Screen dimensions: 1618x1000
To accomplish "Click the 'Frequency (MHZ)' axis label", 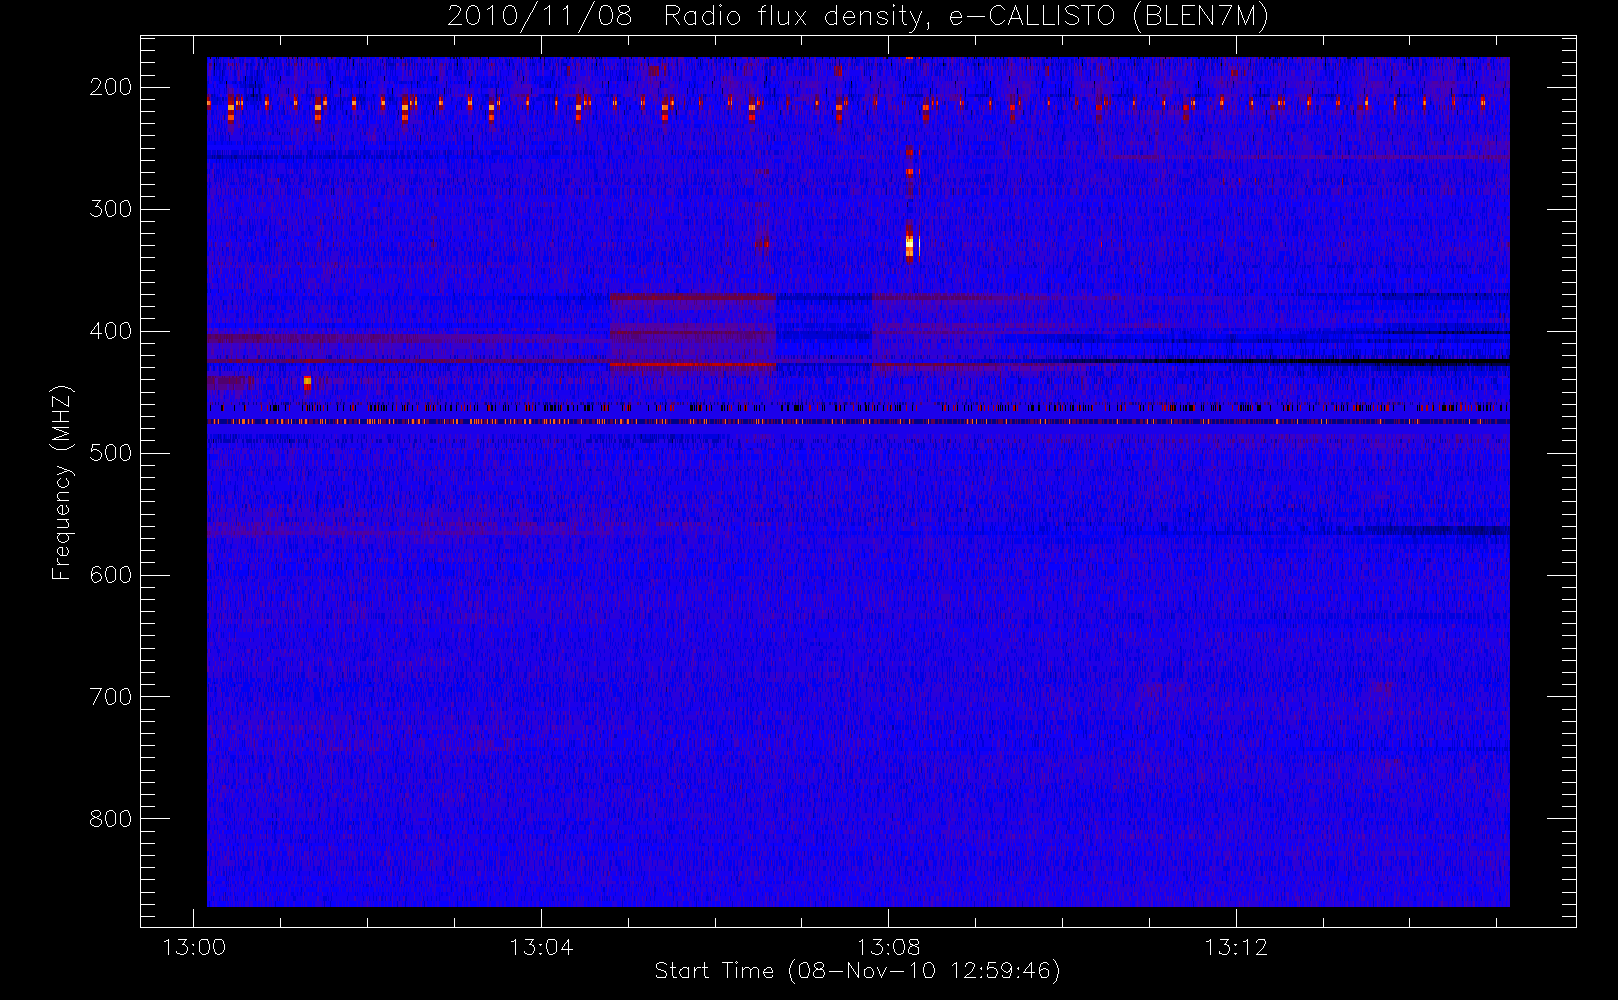I will (x=62, y=482).
